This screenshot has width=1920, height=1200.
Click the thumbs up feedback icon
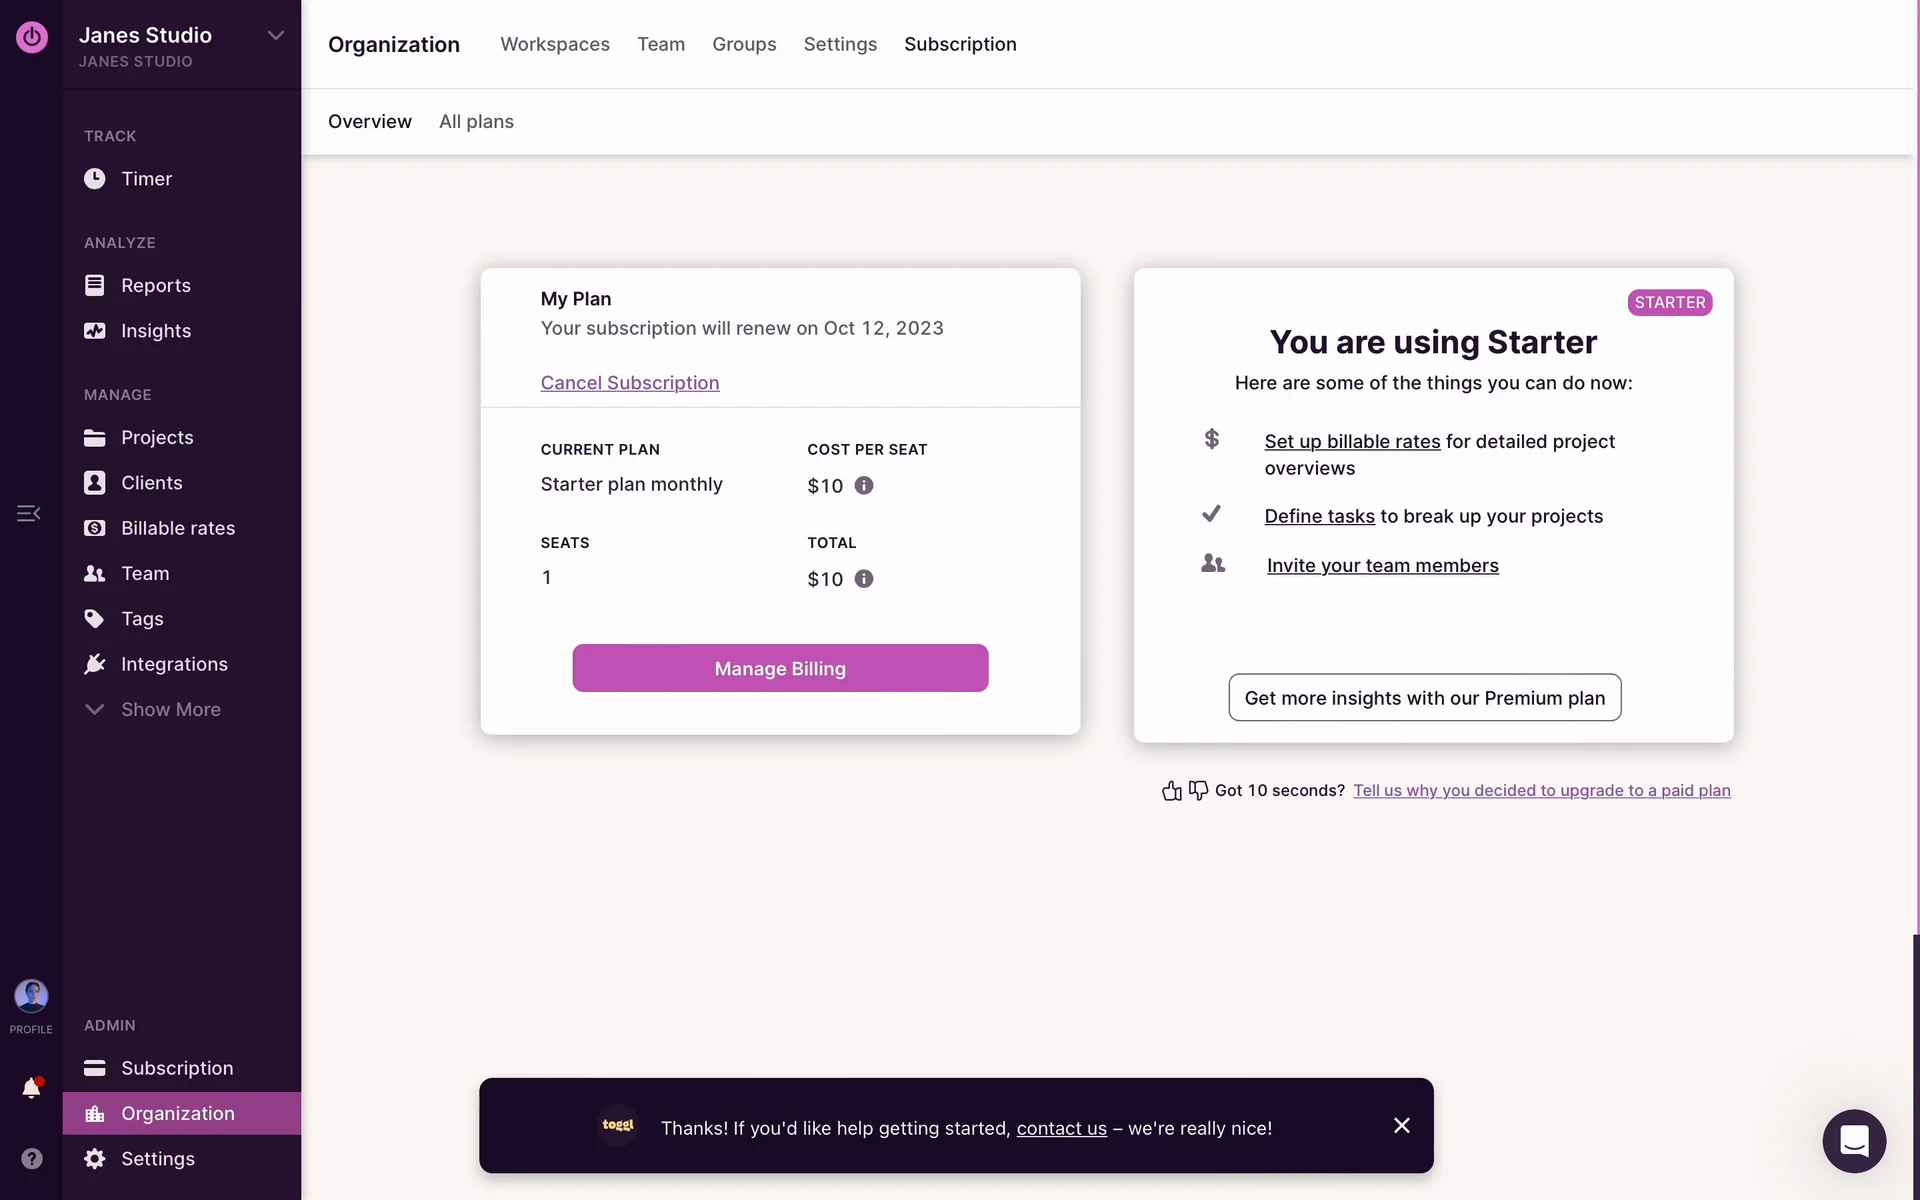(1172, 791)
